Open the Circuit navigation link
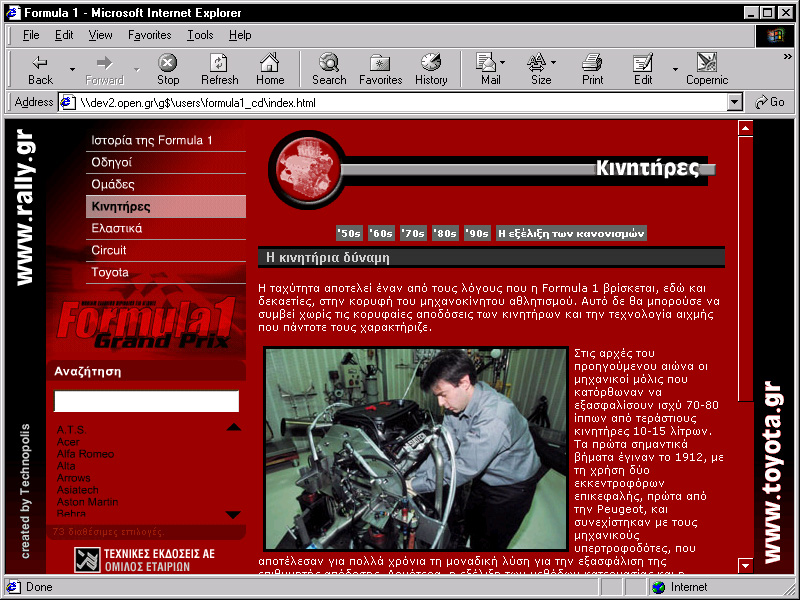 [166, 250]
